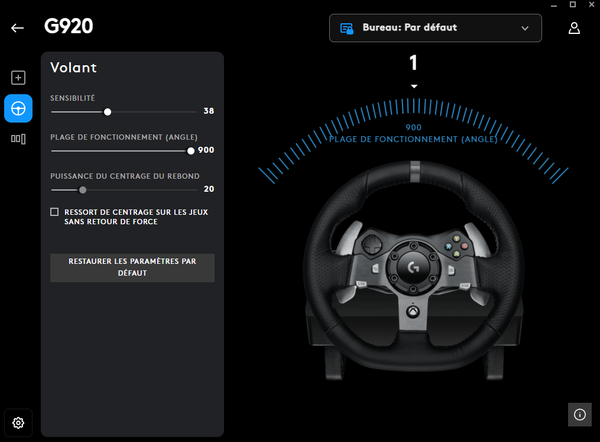600x442 pixels.
Task: Select the steering wheel settings tab
Action: coord(18,108)
